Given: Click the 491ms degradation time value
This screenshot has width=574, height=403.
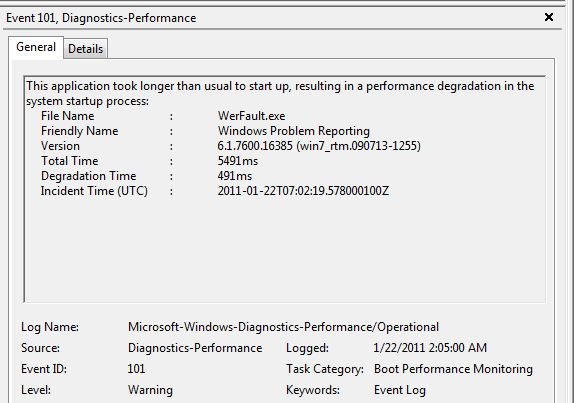Looking at the screenshot, I should [x=235, y=176].
